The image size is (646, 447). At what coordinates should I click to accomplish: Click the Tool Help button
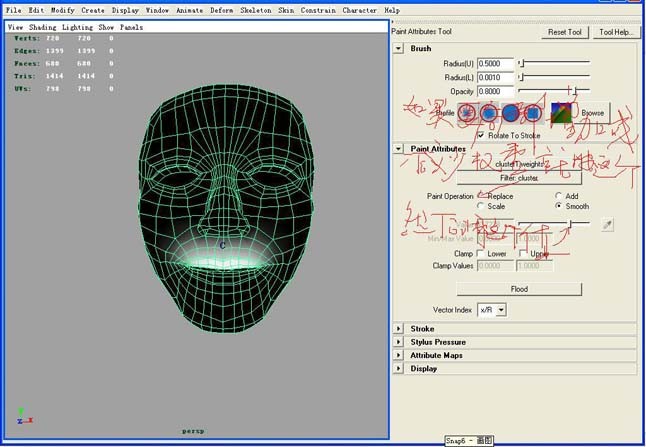click(x=616, y=32)
